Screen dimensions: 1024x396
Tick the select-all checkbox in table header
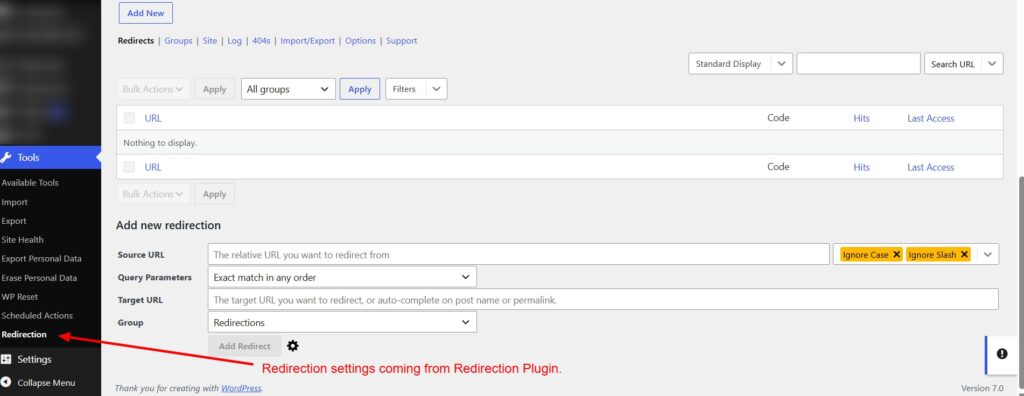click(129, 118)
